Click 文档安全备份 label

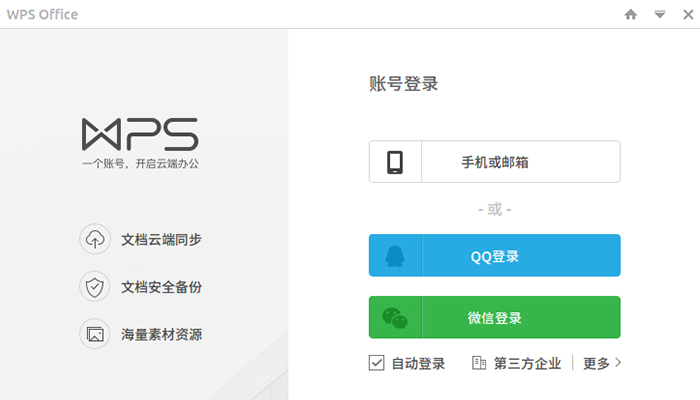162,287
